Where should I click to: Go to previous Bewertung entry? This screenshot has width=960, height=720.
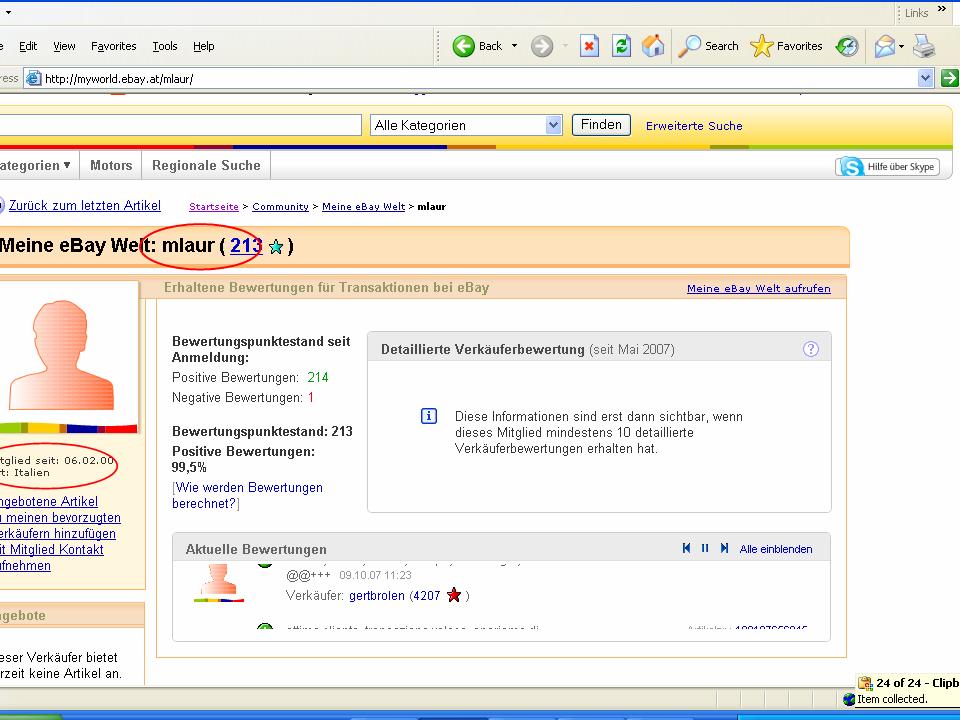click(687, 548)
